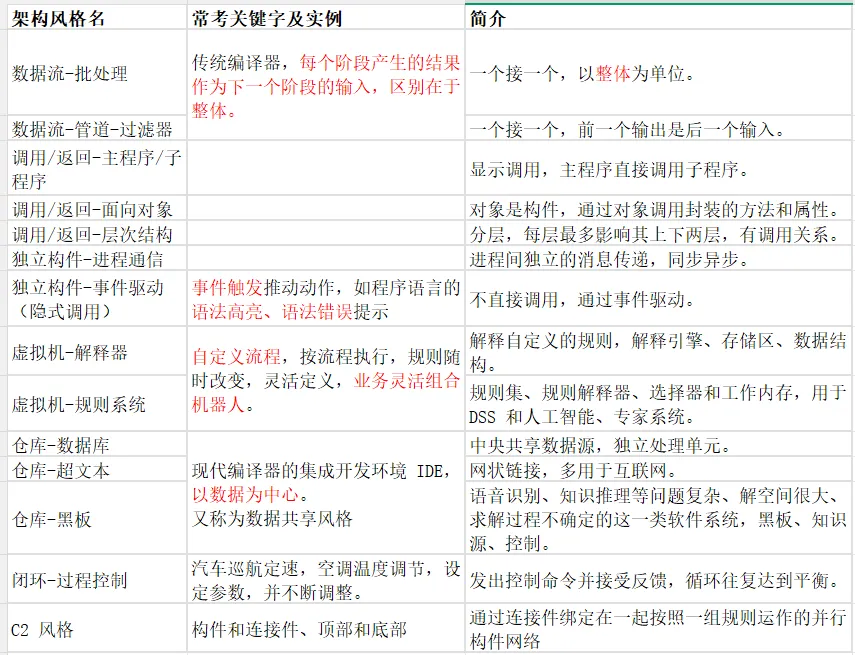Viewport: 855px width, 655px height.
Task: Select cell '一个接一个，以整体为单位。'
Action: tap(658, 73)
